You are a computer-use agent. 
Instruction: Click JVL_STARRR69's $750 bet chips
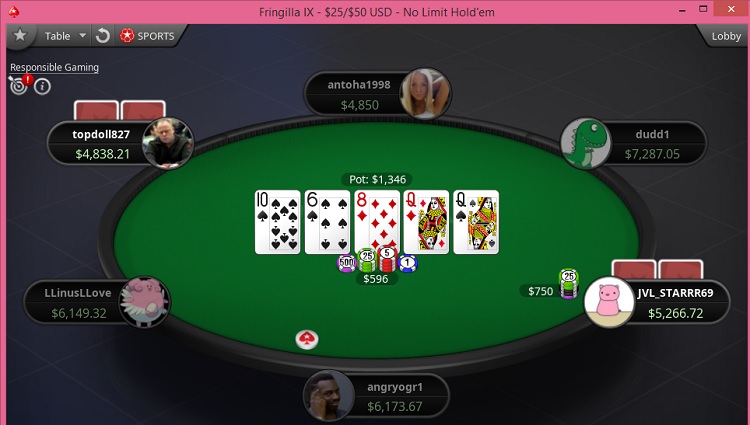(568, 284)
